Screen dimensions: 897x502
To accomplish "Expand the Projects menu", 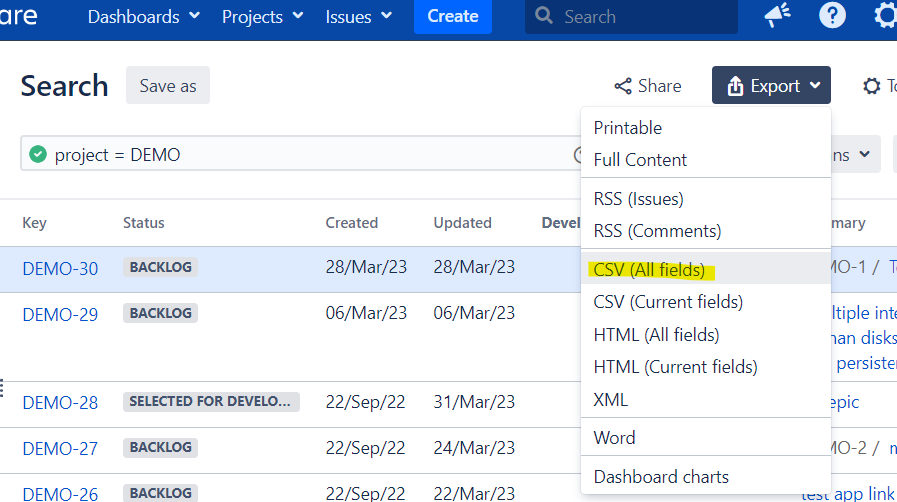I will click(262, 17).
